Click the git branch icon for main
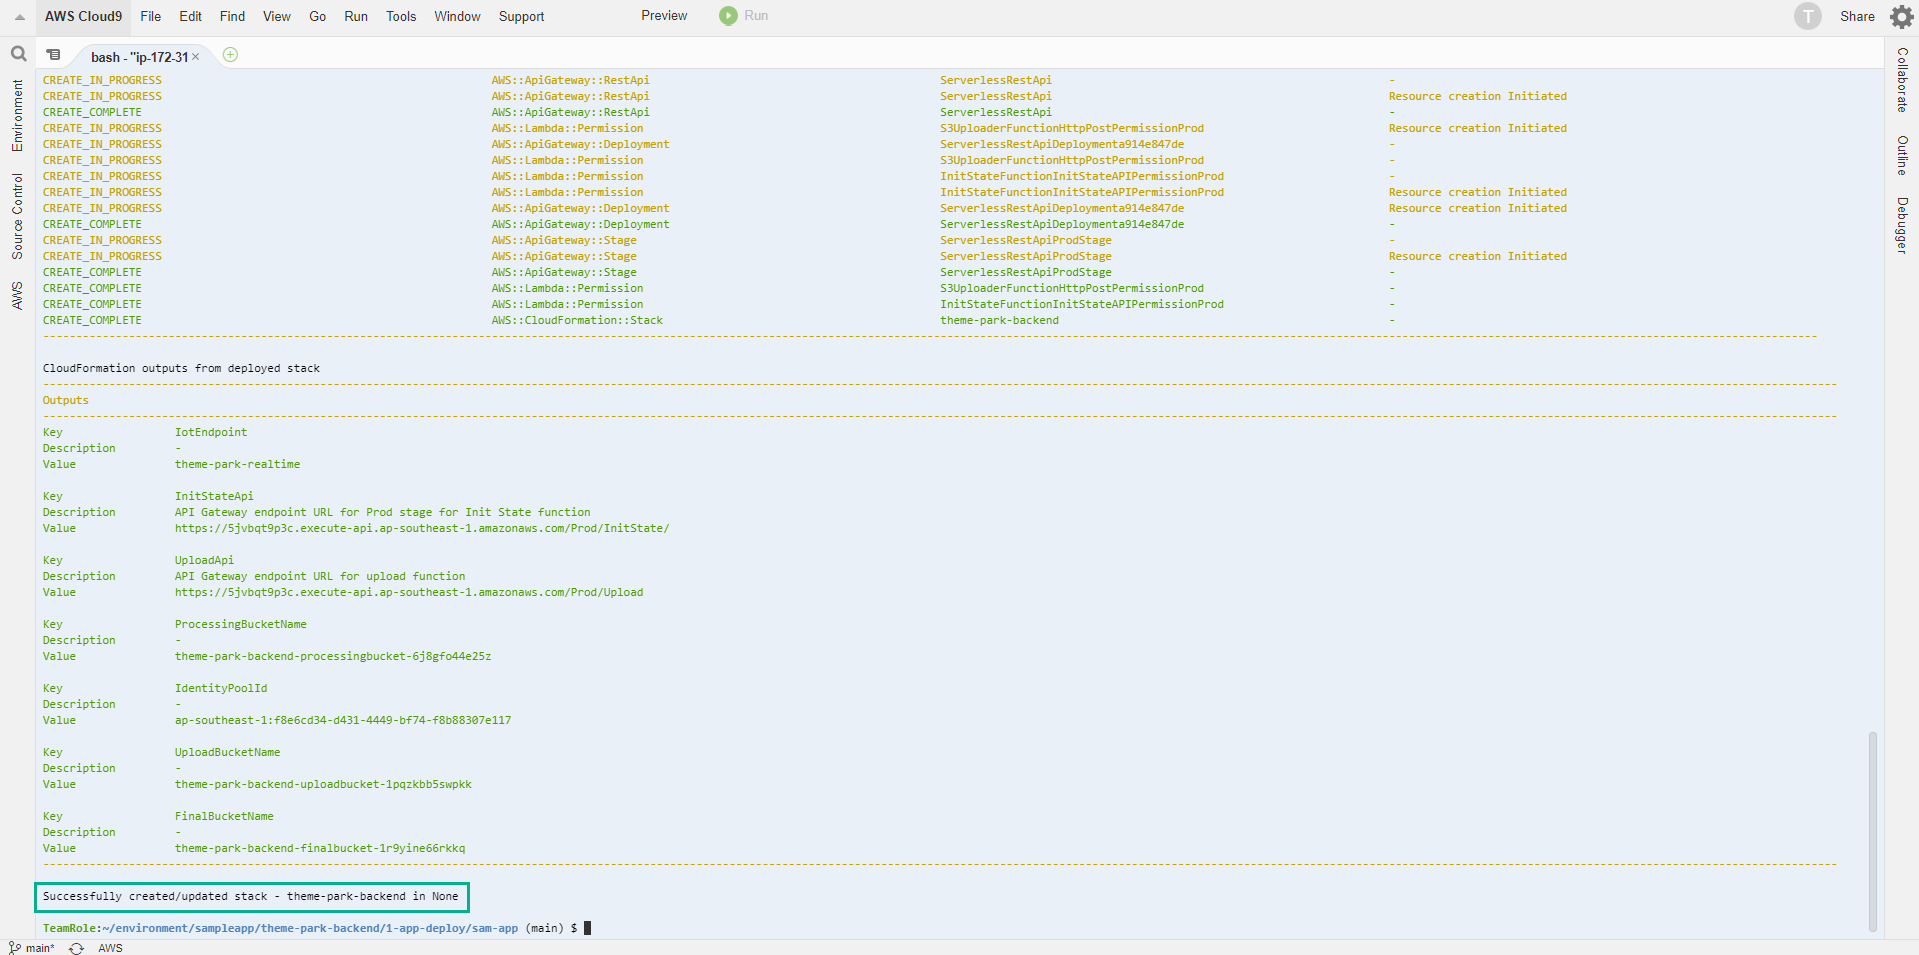Screen dimensions: 1919x955 [14, 948]
